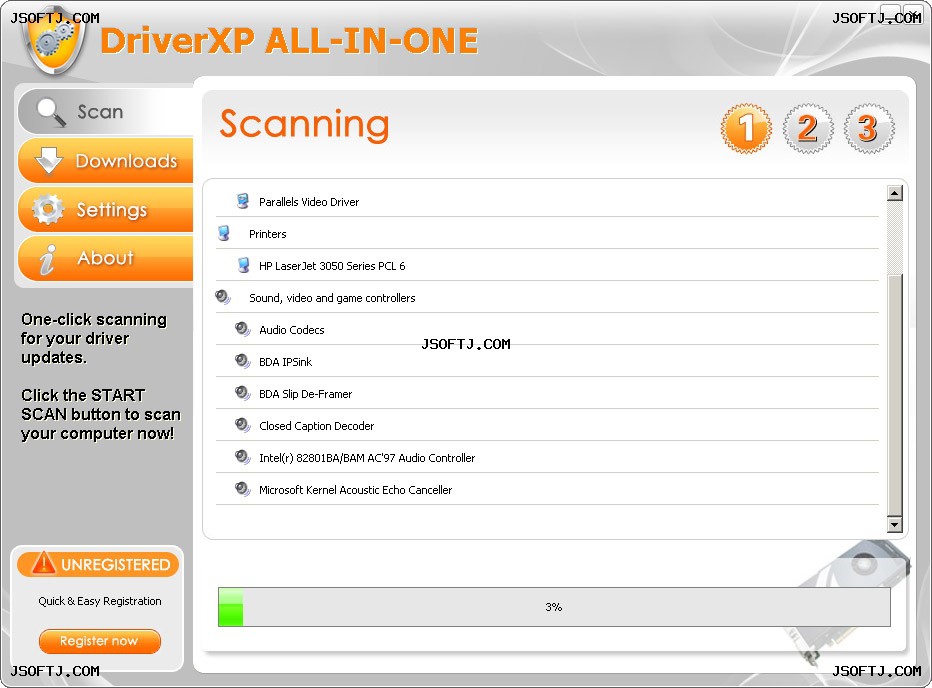
Task: Click the Scanning heading text
Action: point(304,125)
